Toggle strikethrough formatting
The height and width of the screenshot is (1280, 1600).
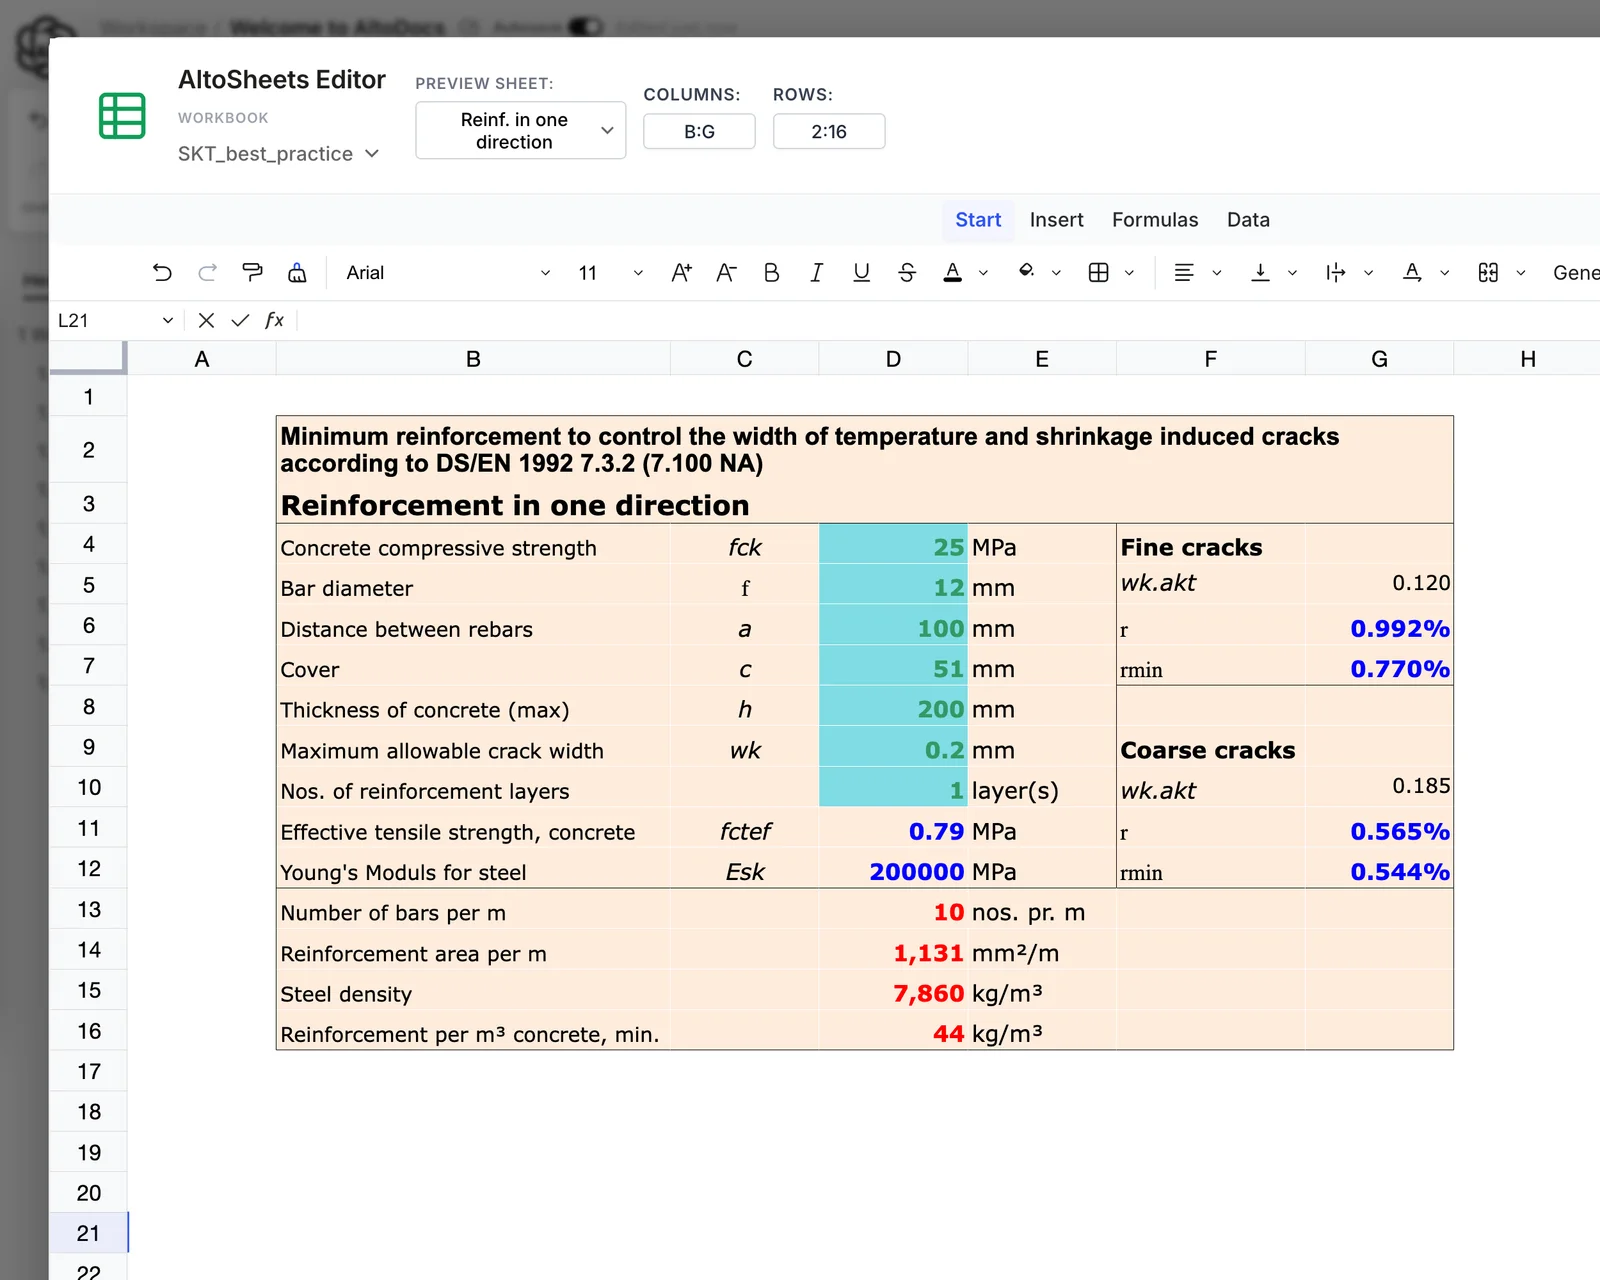pyautogui.click(x=907, y=273)
